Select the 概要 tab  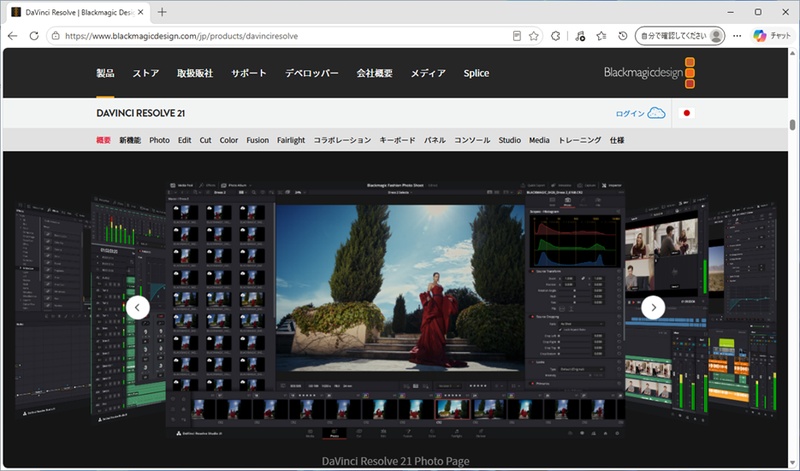click(x=104, y=140)
